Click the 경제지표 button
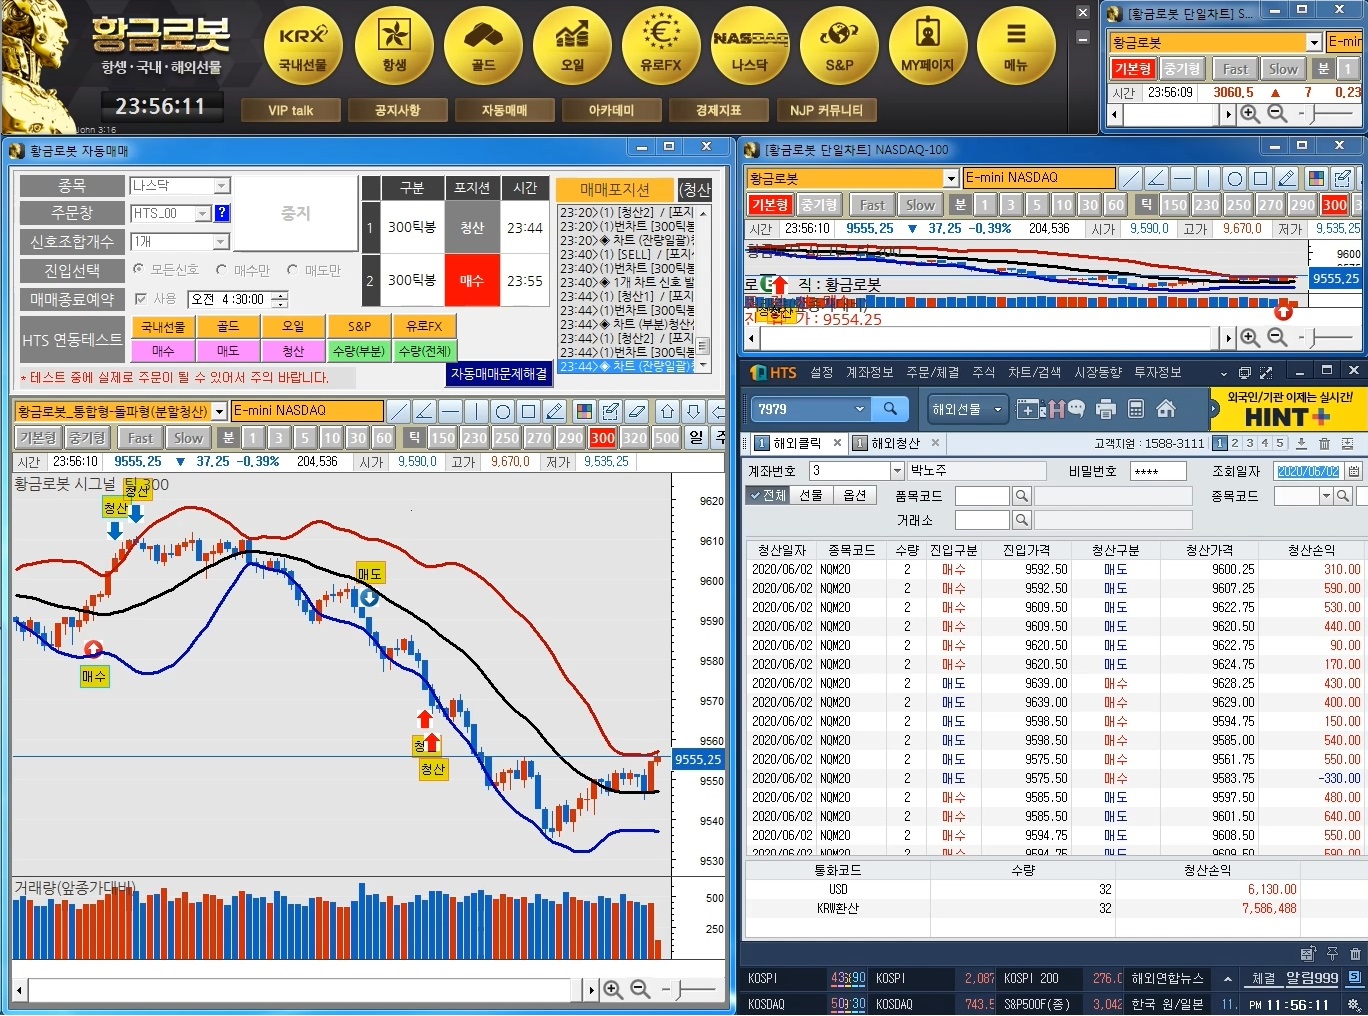 pos(719,110)
